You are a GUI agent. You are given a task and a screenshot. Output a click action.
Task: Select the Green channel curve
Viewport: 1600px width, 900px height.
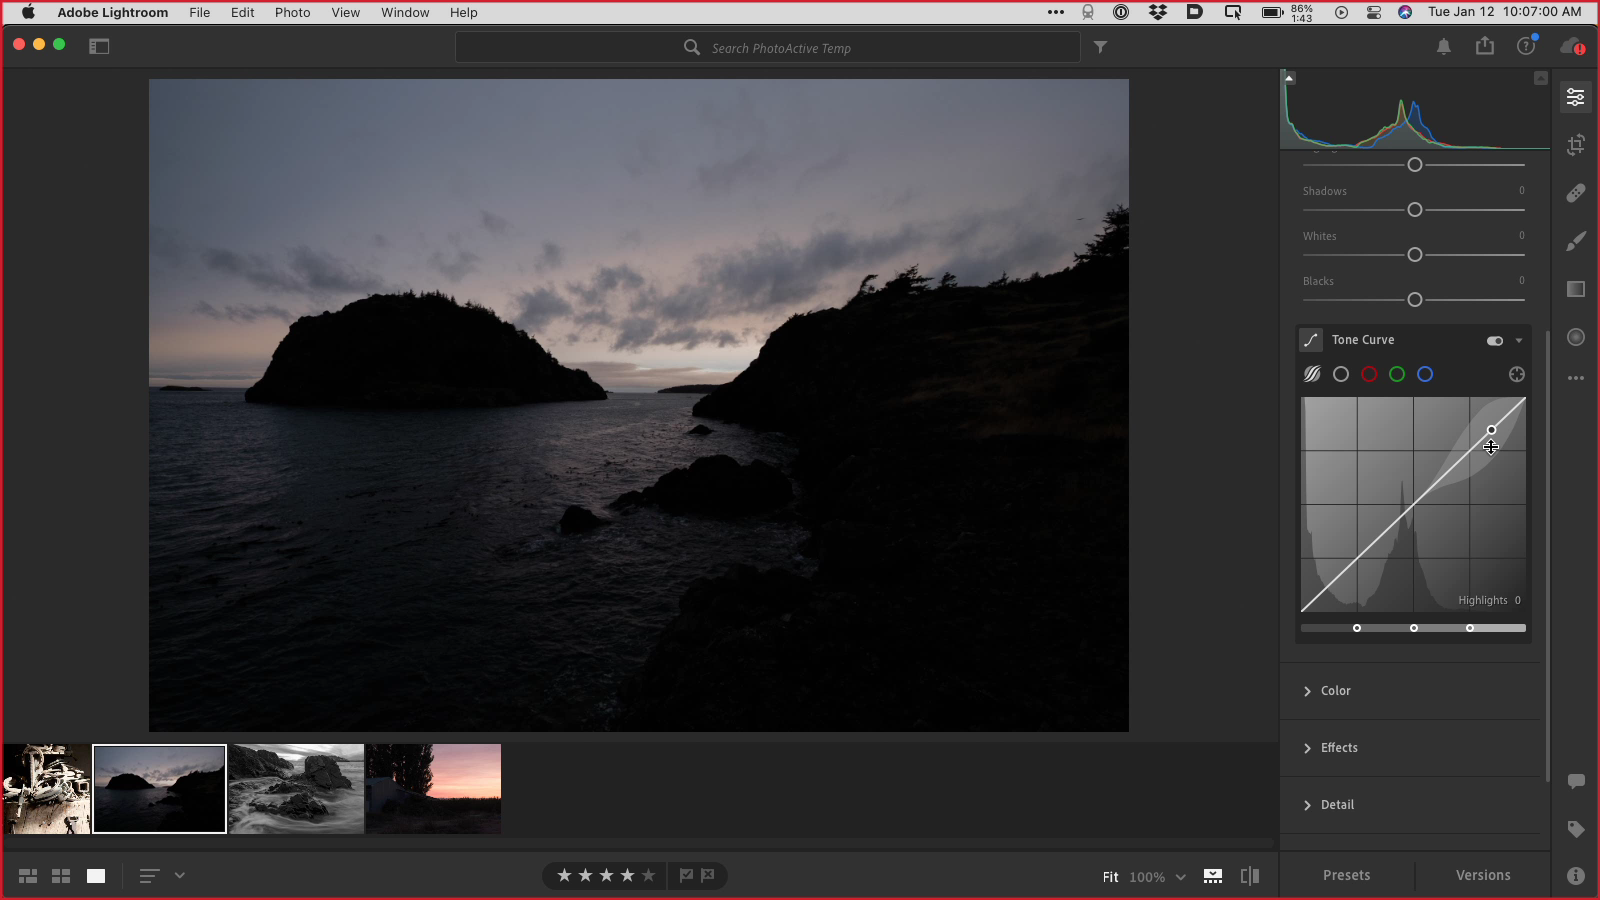pyautogui.click(x=1397, y=374)
